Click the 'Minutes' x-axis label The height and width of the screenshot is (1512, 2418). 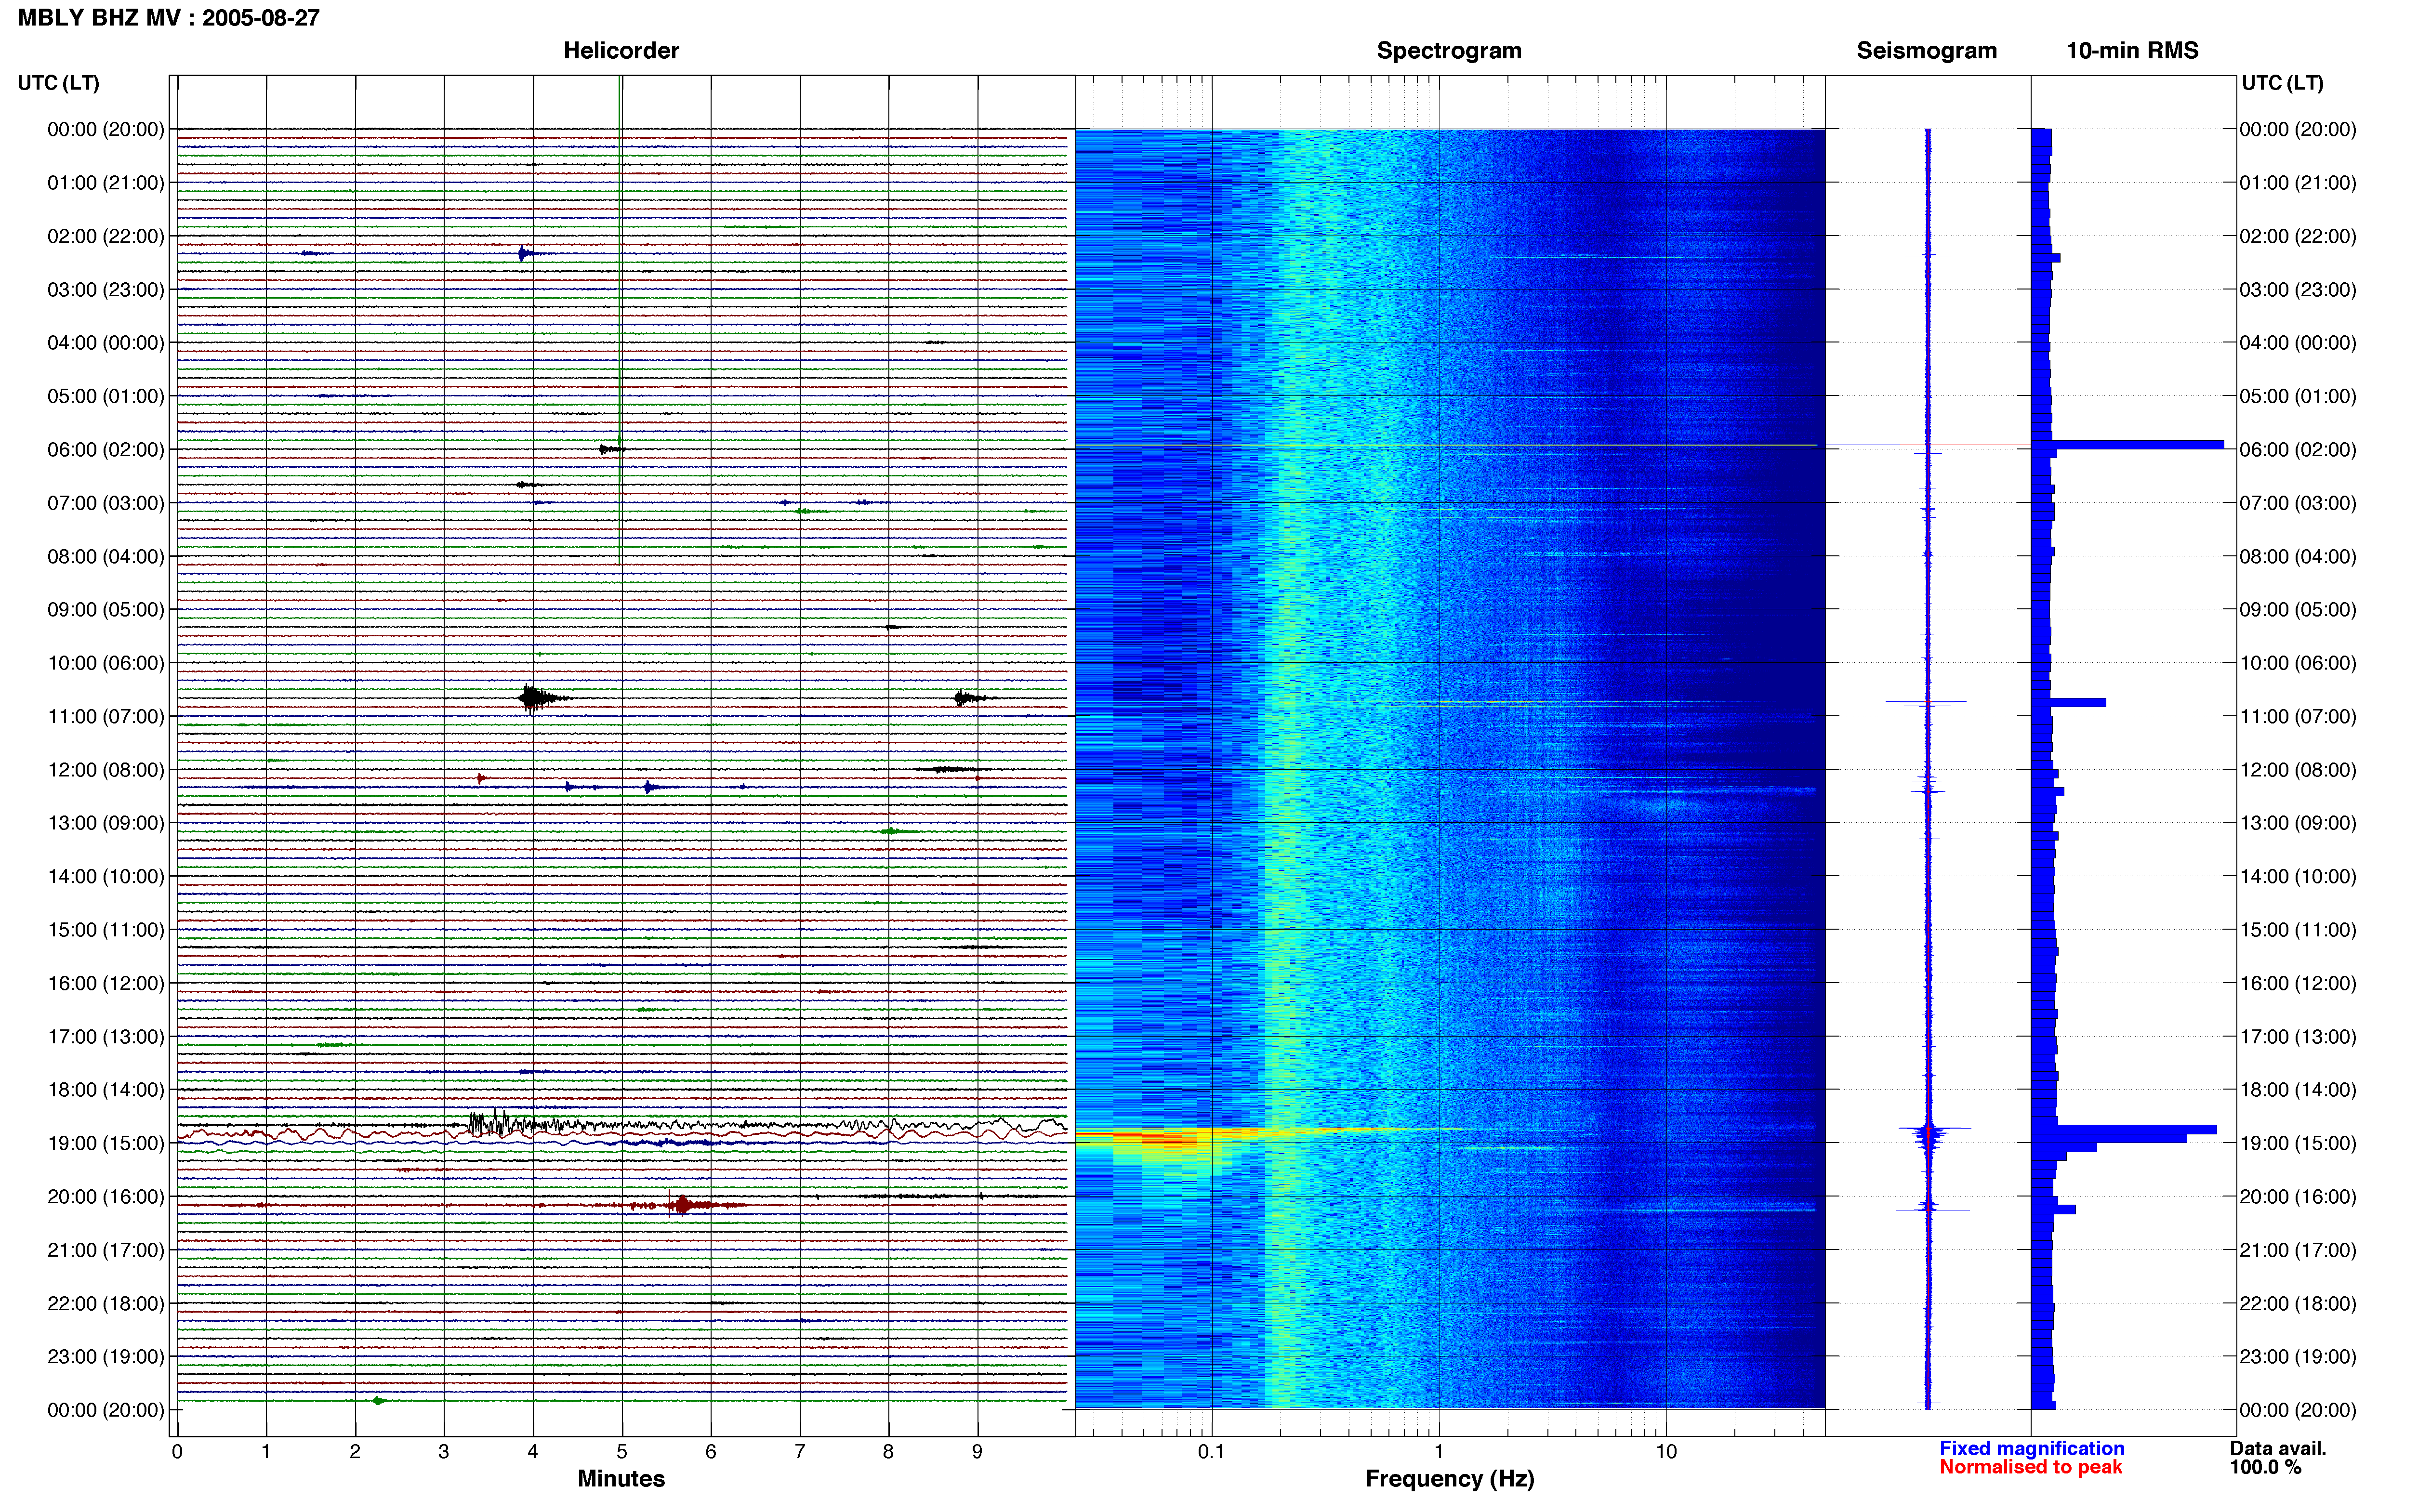621,1479
